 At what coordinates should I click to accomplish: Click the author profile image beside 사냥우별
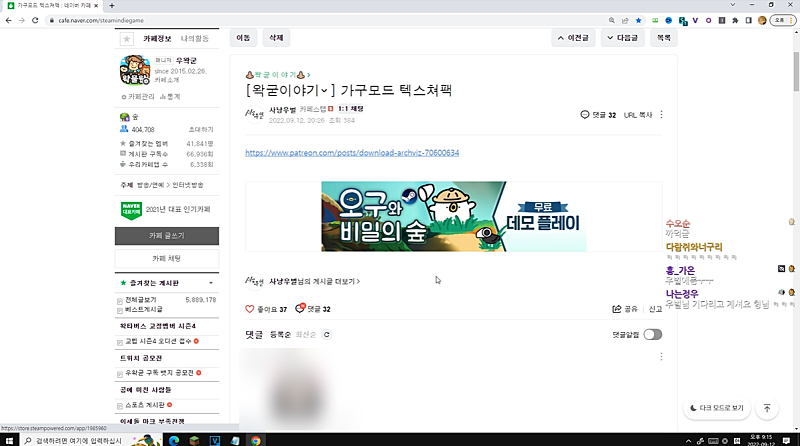254,114
